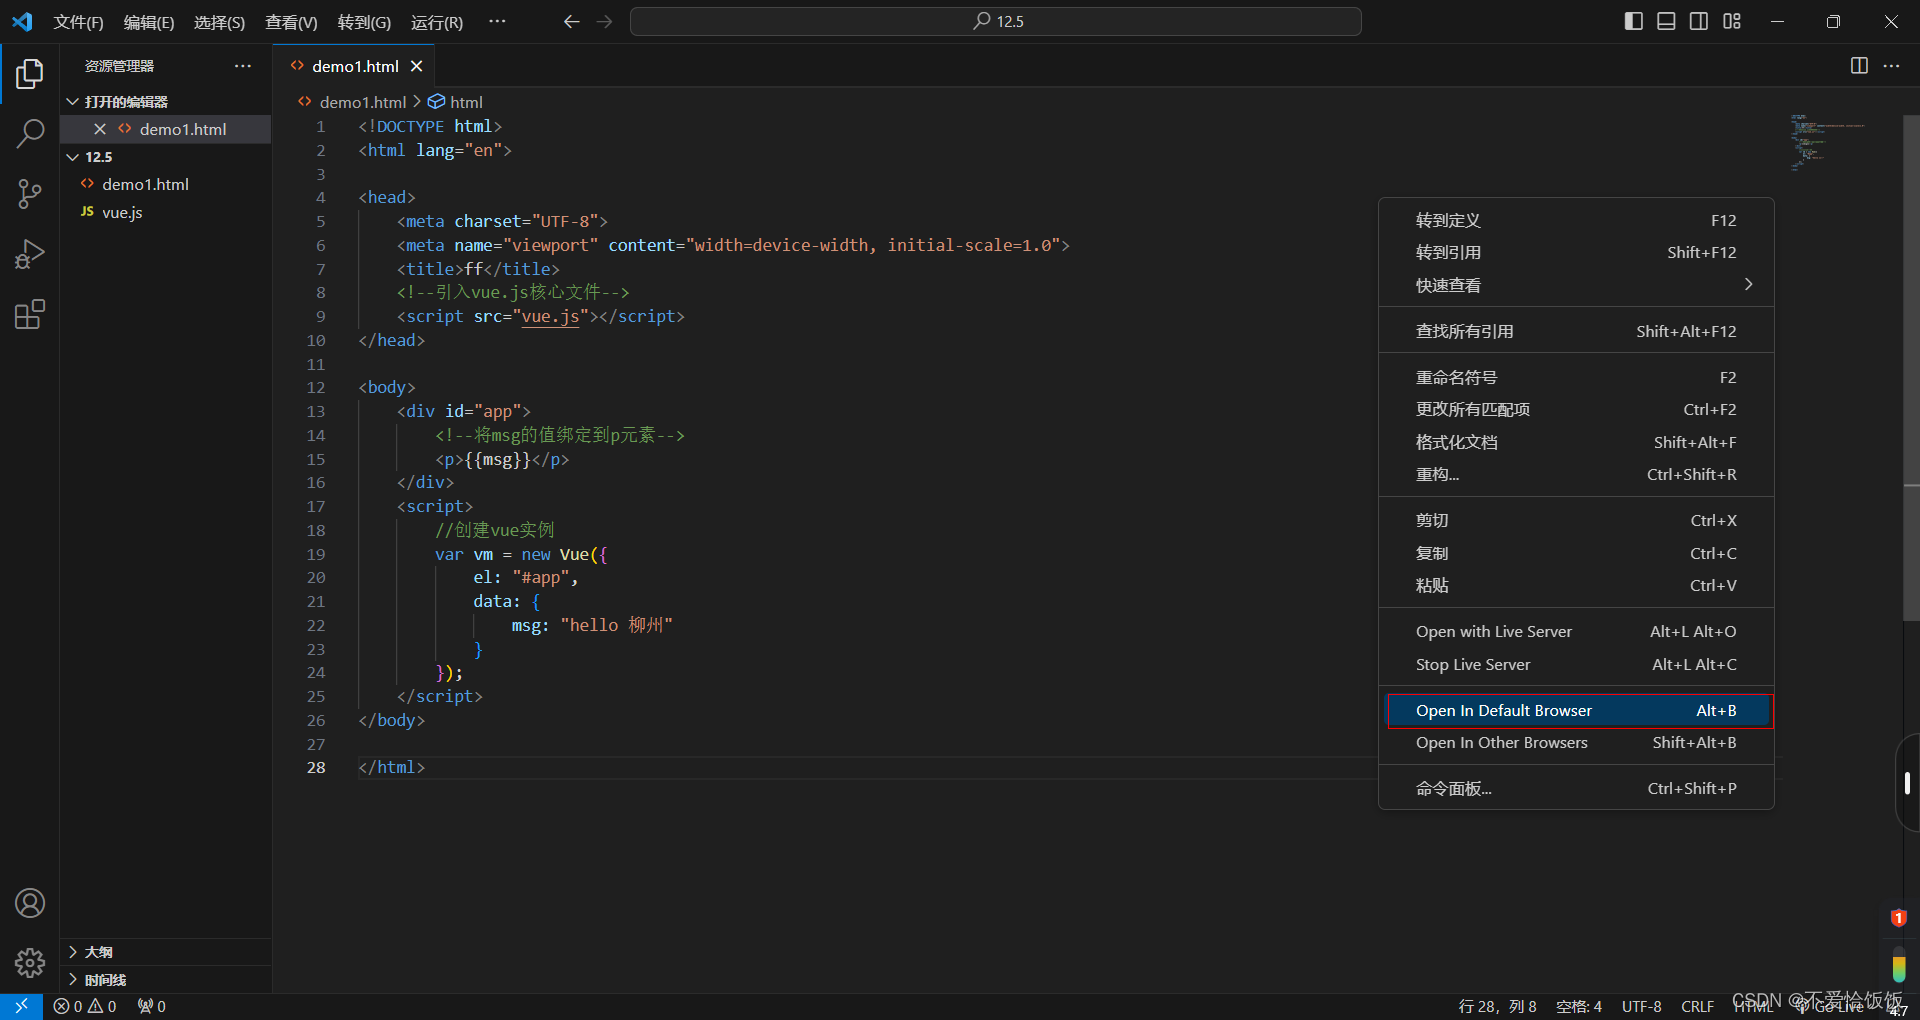Open the File menu

pyautogui.click(x=78, y=22)
